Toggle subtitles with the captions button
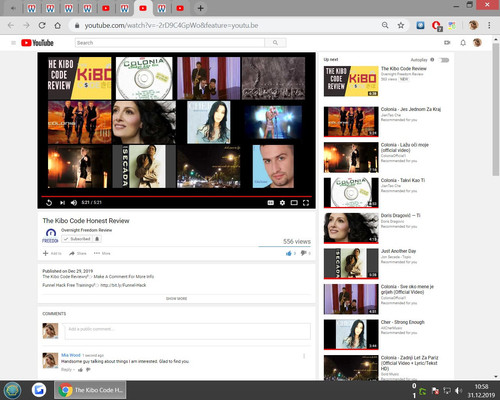This screenshot has height=400, width=500. click(x=271, y=203)
